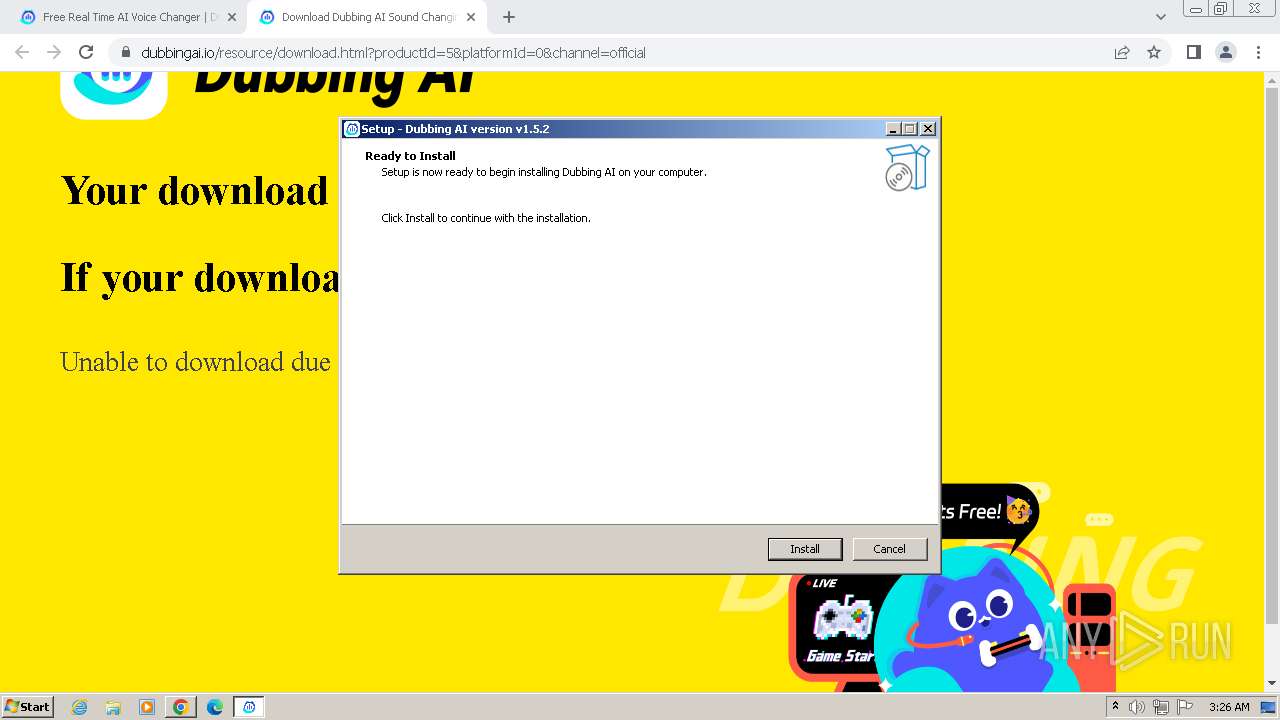Open the Chrome three-dot menu
Screen dimensions: 1280x720
[1259, 52]
